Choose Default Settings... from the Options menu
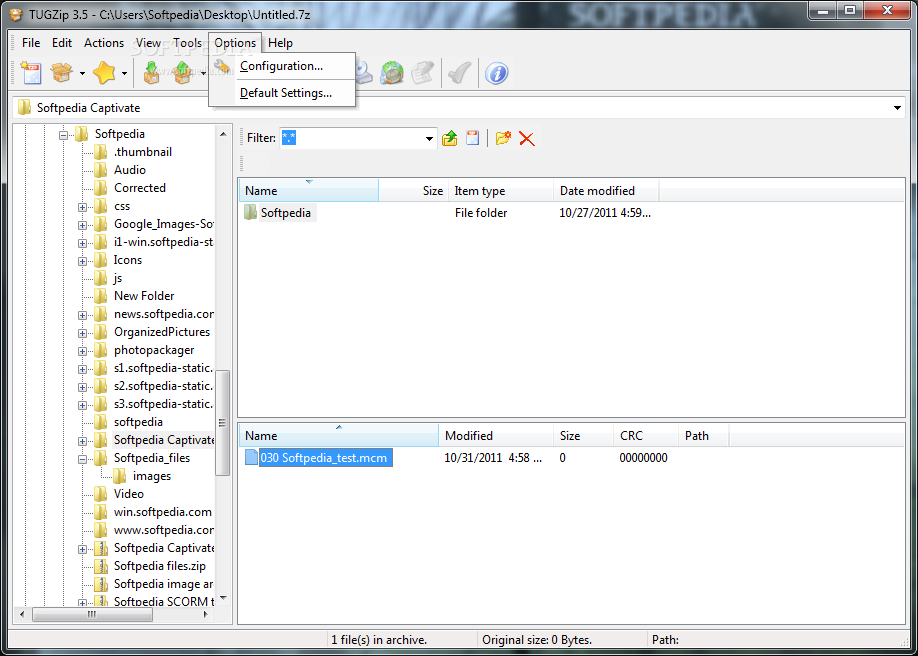 (x=282, y=93)
